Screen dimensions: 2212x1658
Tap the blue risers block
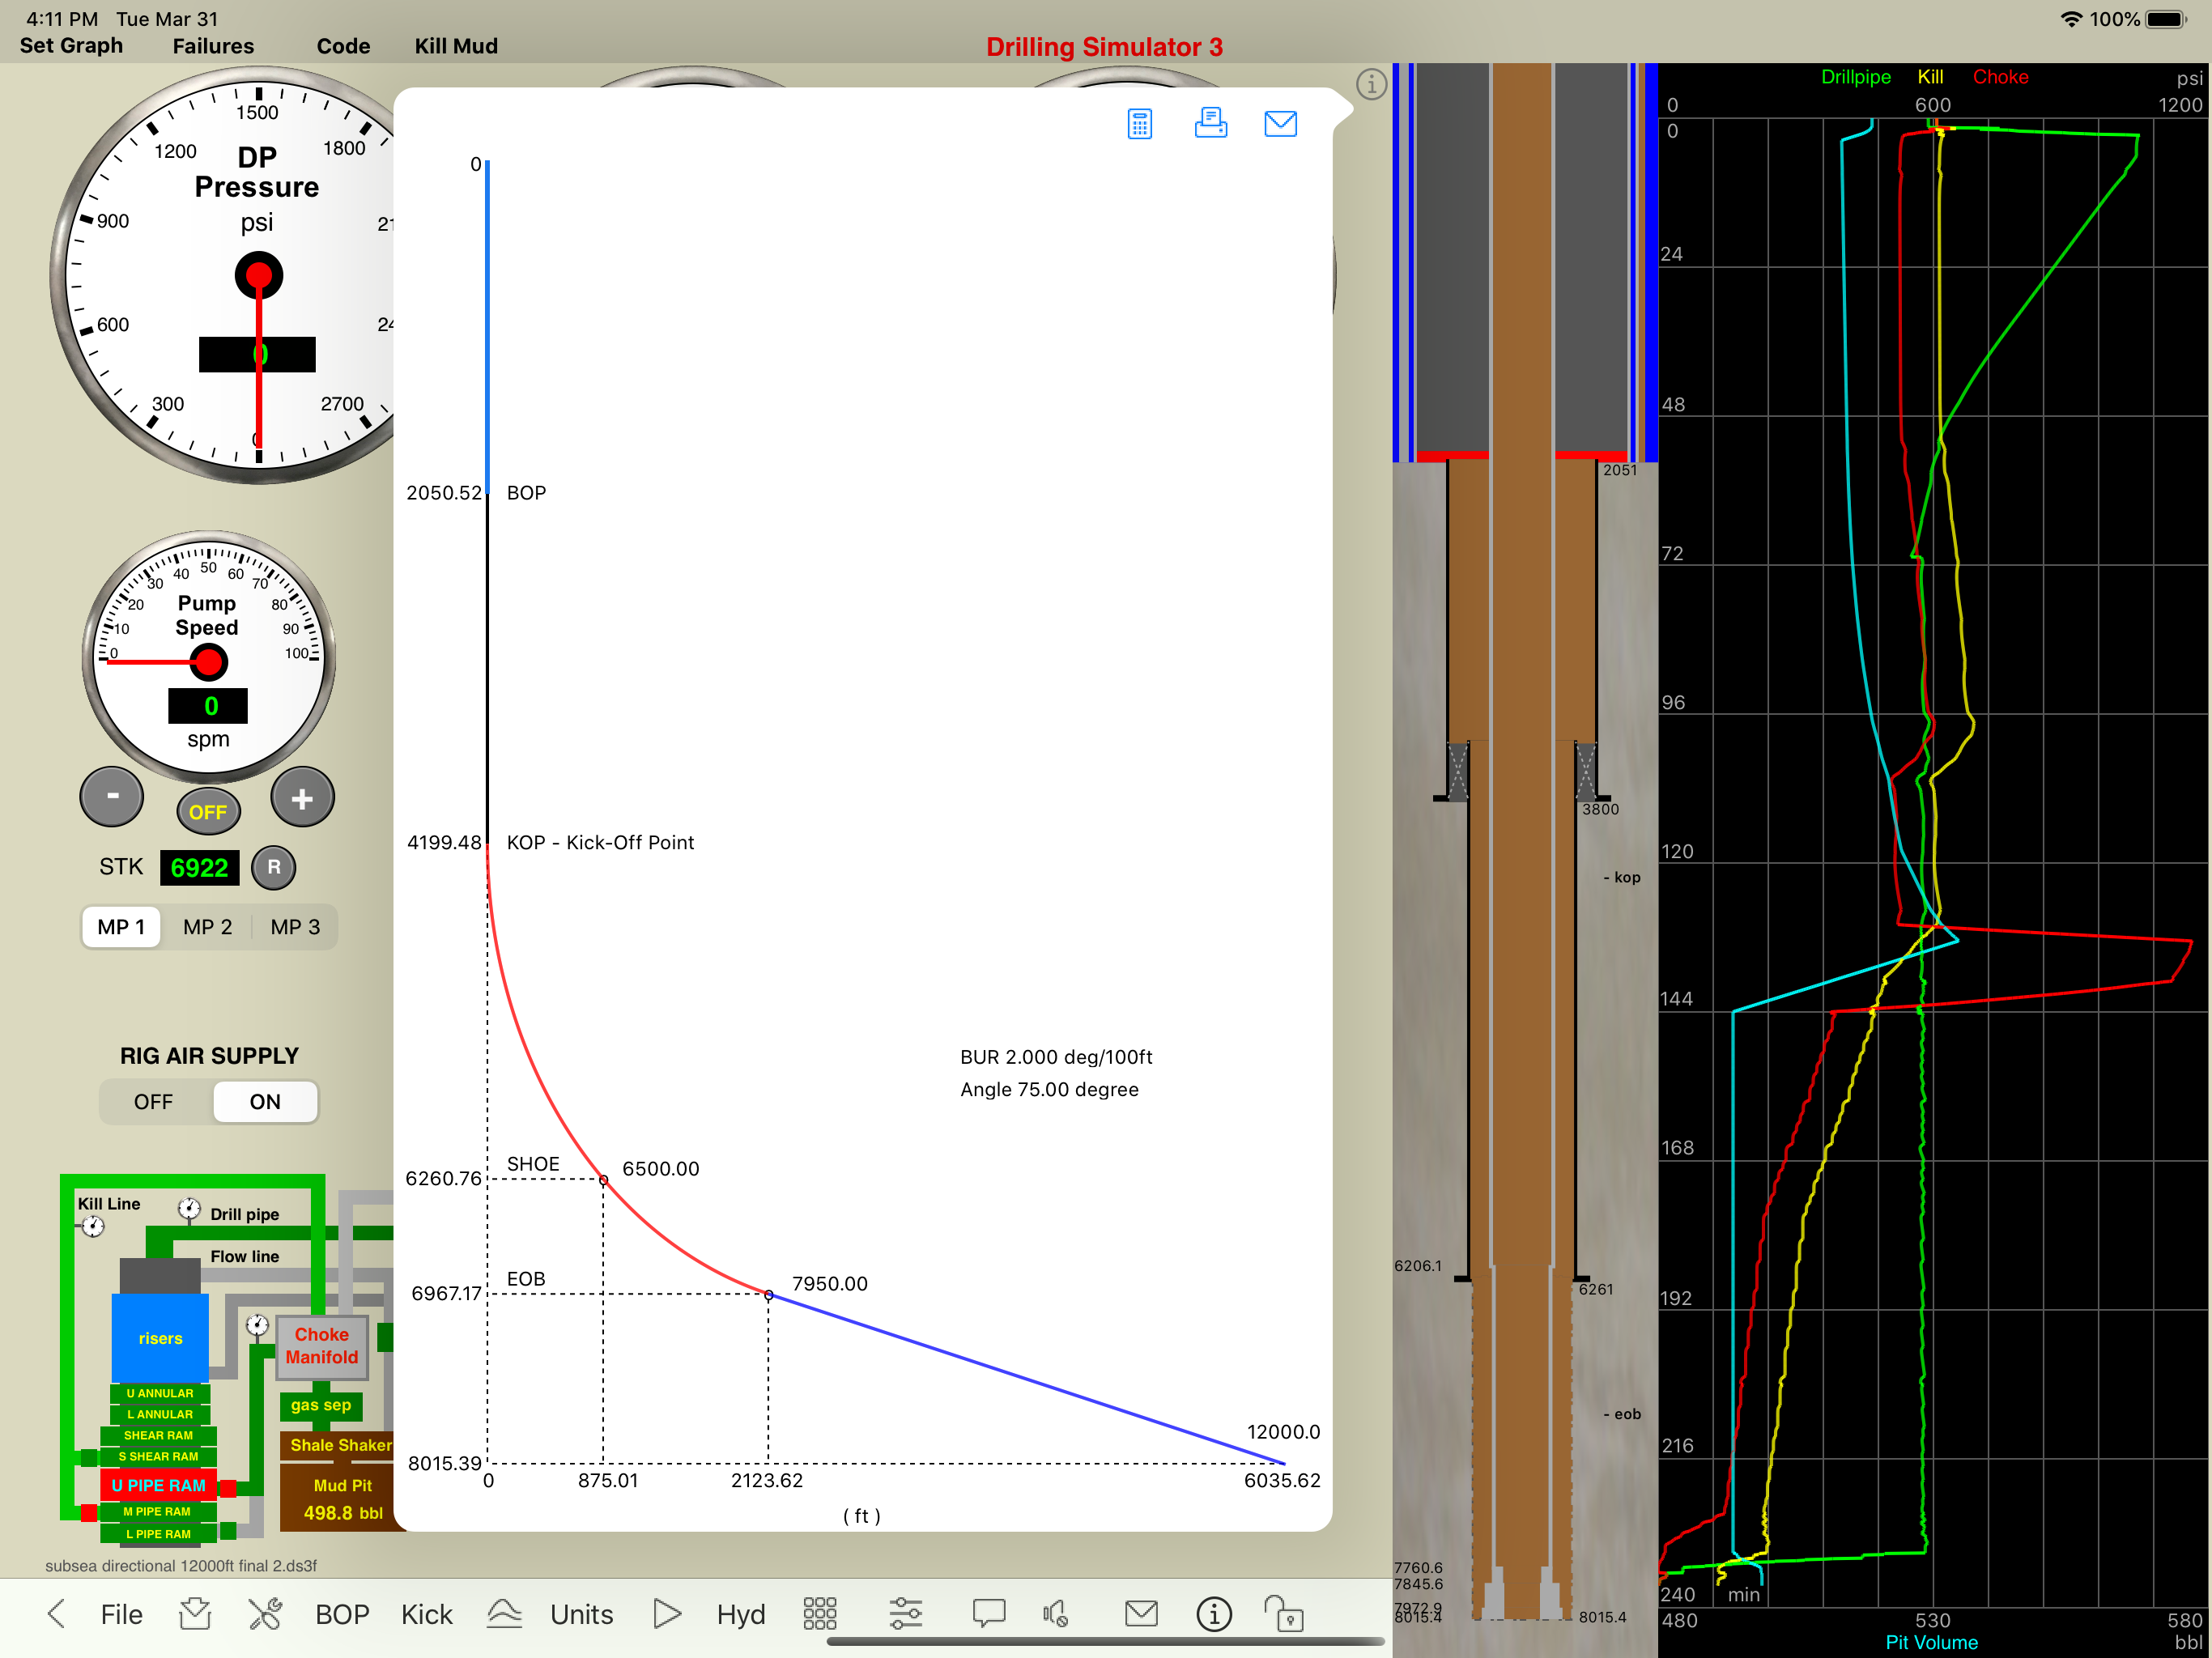point(160,1338)
